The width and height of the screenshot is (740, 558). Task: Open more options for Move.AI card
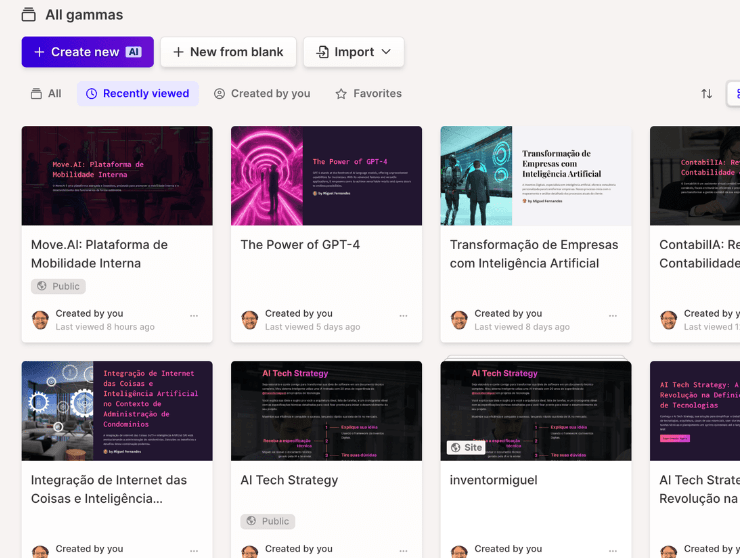tap(194, 315)
